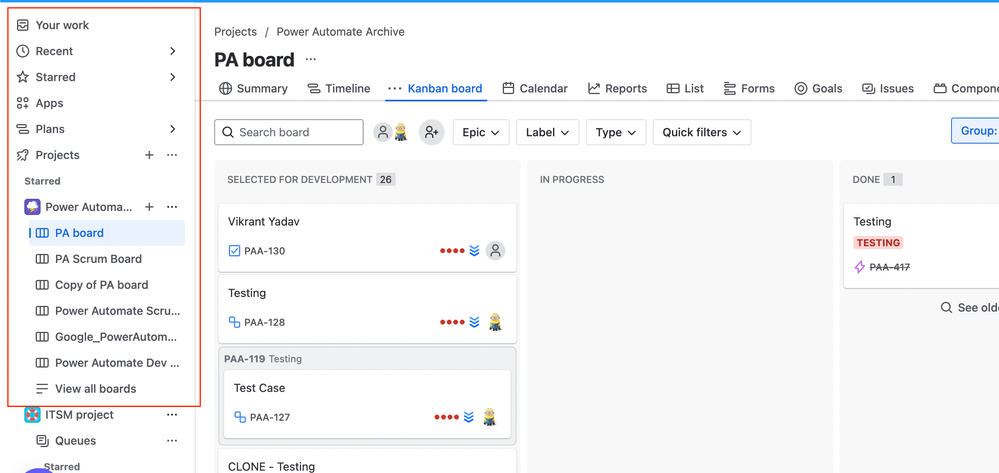Open the Power Automate project in sidebar

click(79, 207)
